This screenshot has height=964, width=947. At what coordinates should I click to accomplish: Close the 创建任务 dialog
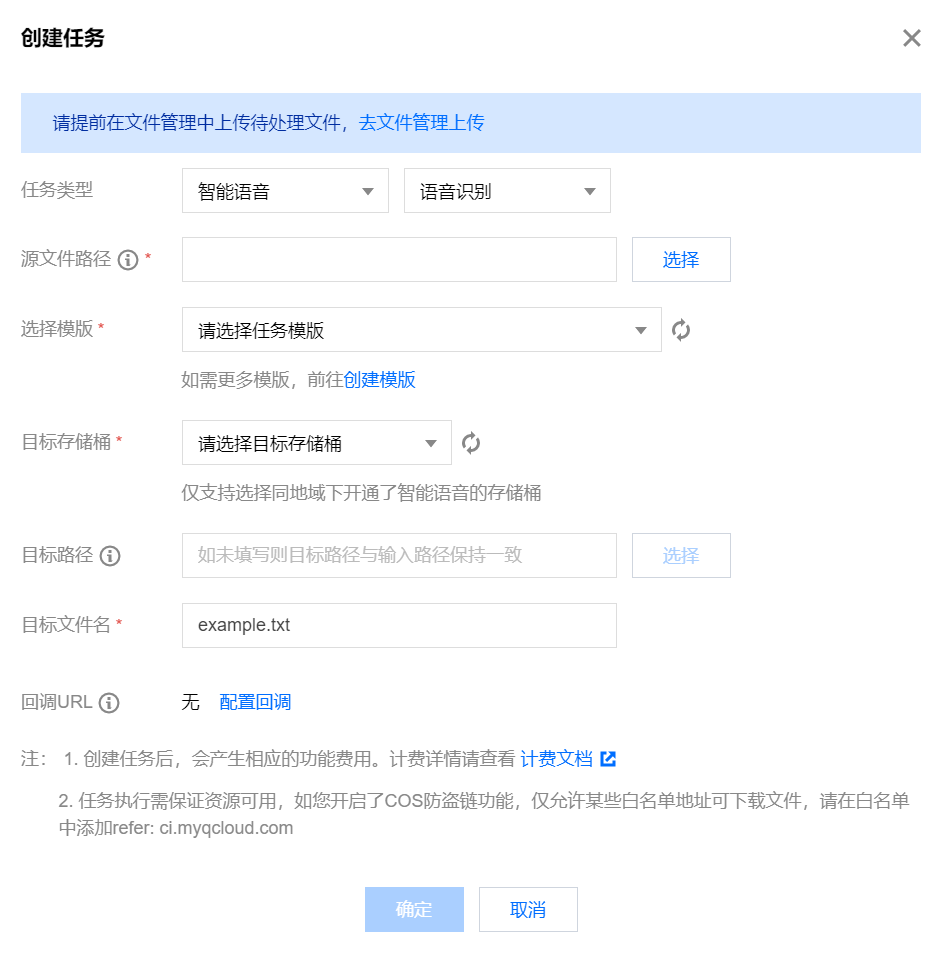click(x=911, y=39)
